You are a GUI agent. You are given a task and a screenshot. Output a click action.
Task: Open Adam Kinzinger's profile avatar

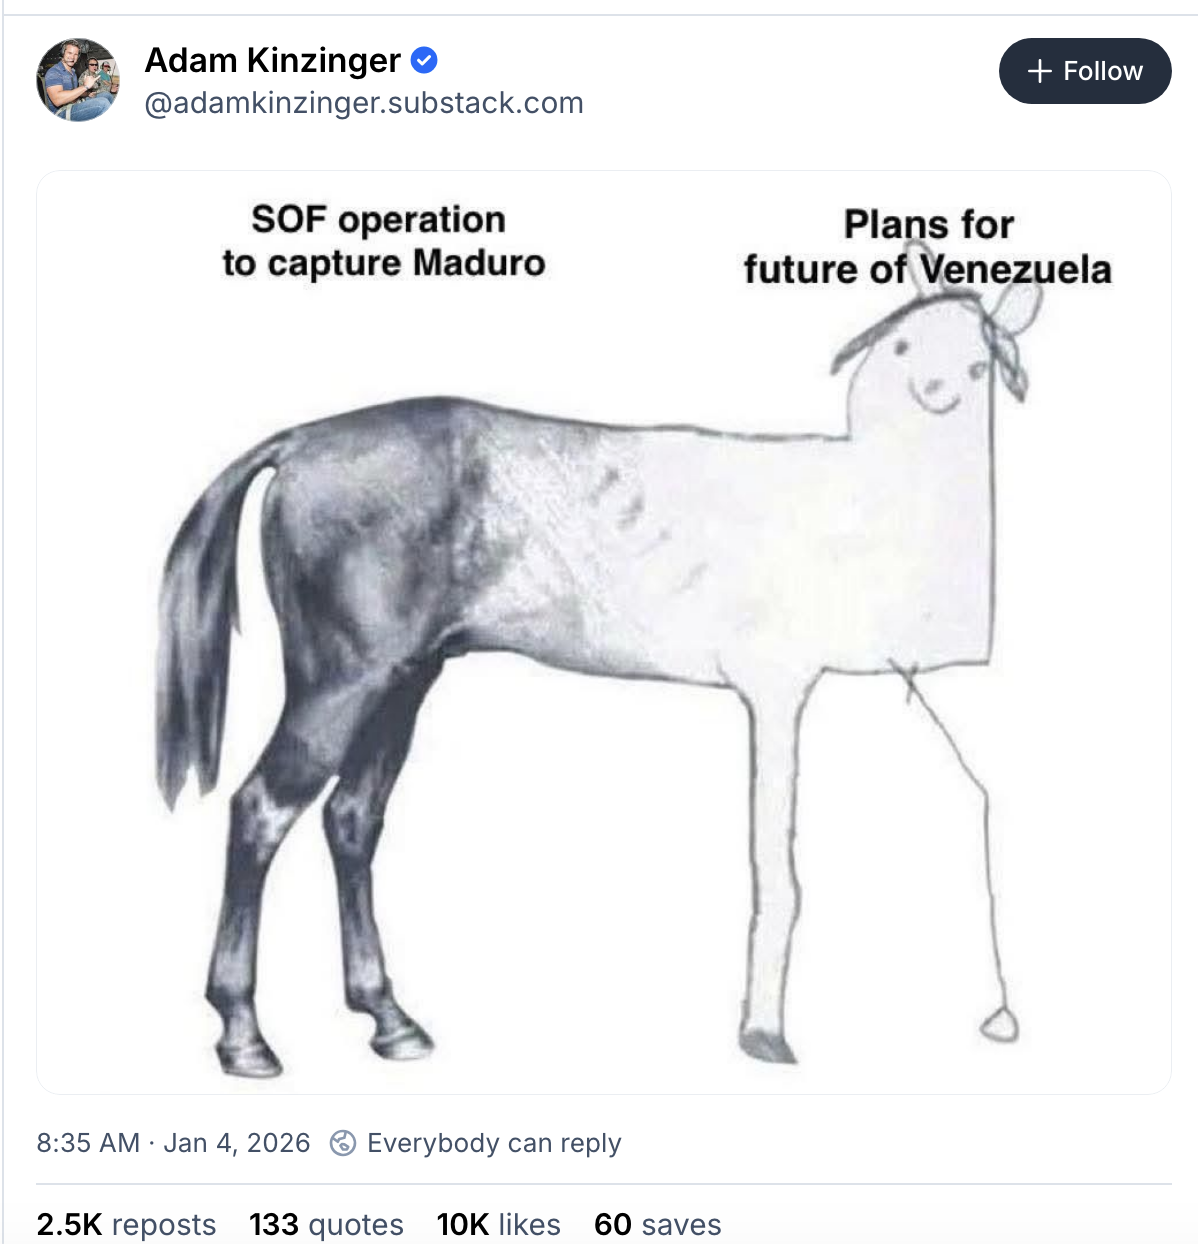click(78, 80)
